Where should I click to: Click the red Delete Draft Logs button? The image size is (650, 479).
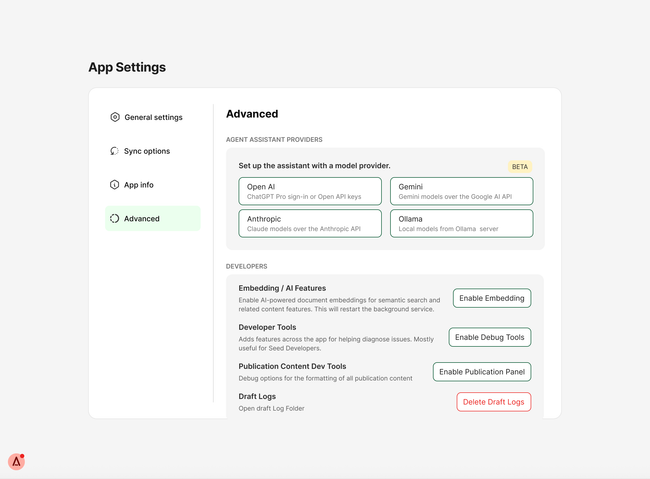[x=493, y=402]
